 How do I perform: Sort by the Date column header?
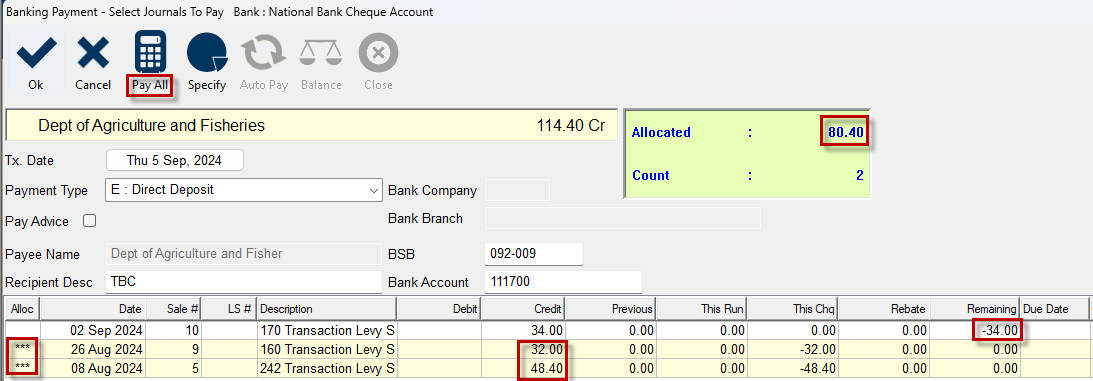coord(93,309)
